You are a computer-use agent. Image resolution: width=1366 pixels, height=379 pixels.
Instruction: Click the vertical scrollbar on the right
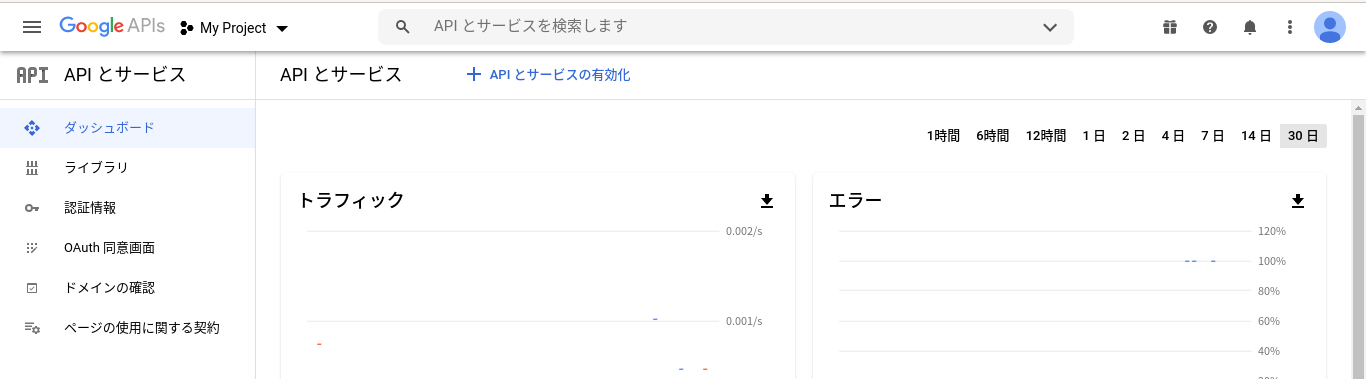click(1358, 240)
